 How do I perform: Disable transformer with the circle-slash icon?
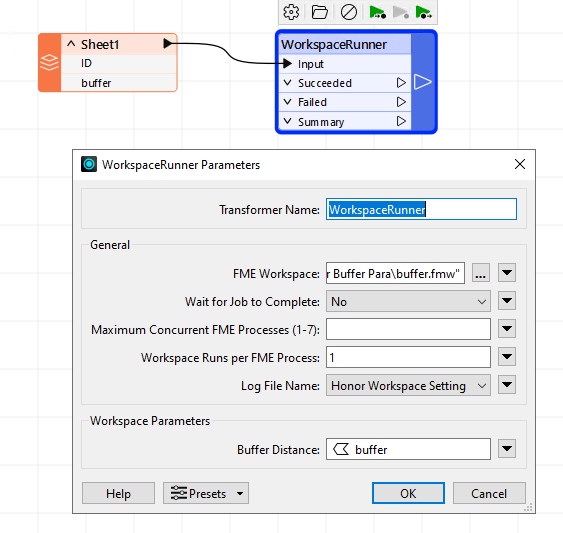coord(349,12)
